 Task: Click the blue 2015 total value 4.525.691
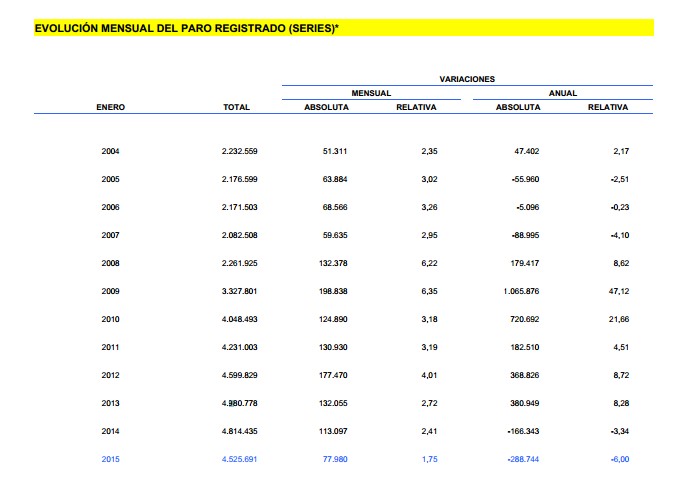click(x=240, y=460)
